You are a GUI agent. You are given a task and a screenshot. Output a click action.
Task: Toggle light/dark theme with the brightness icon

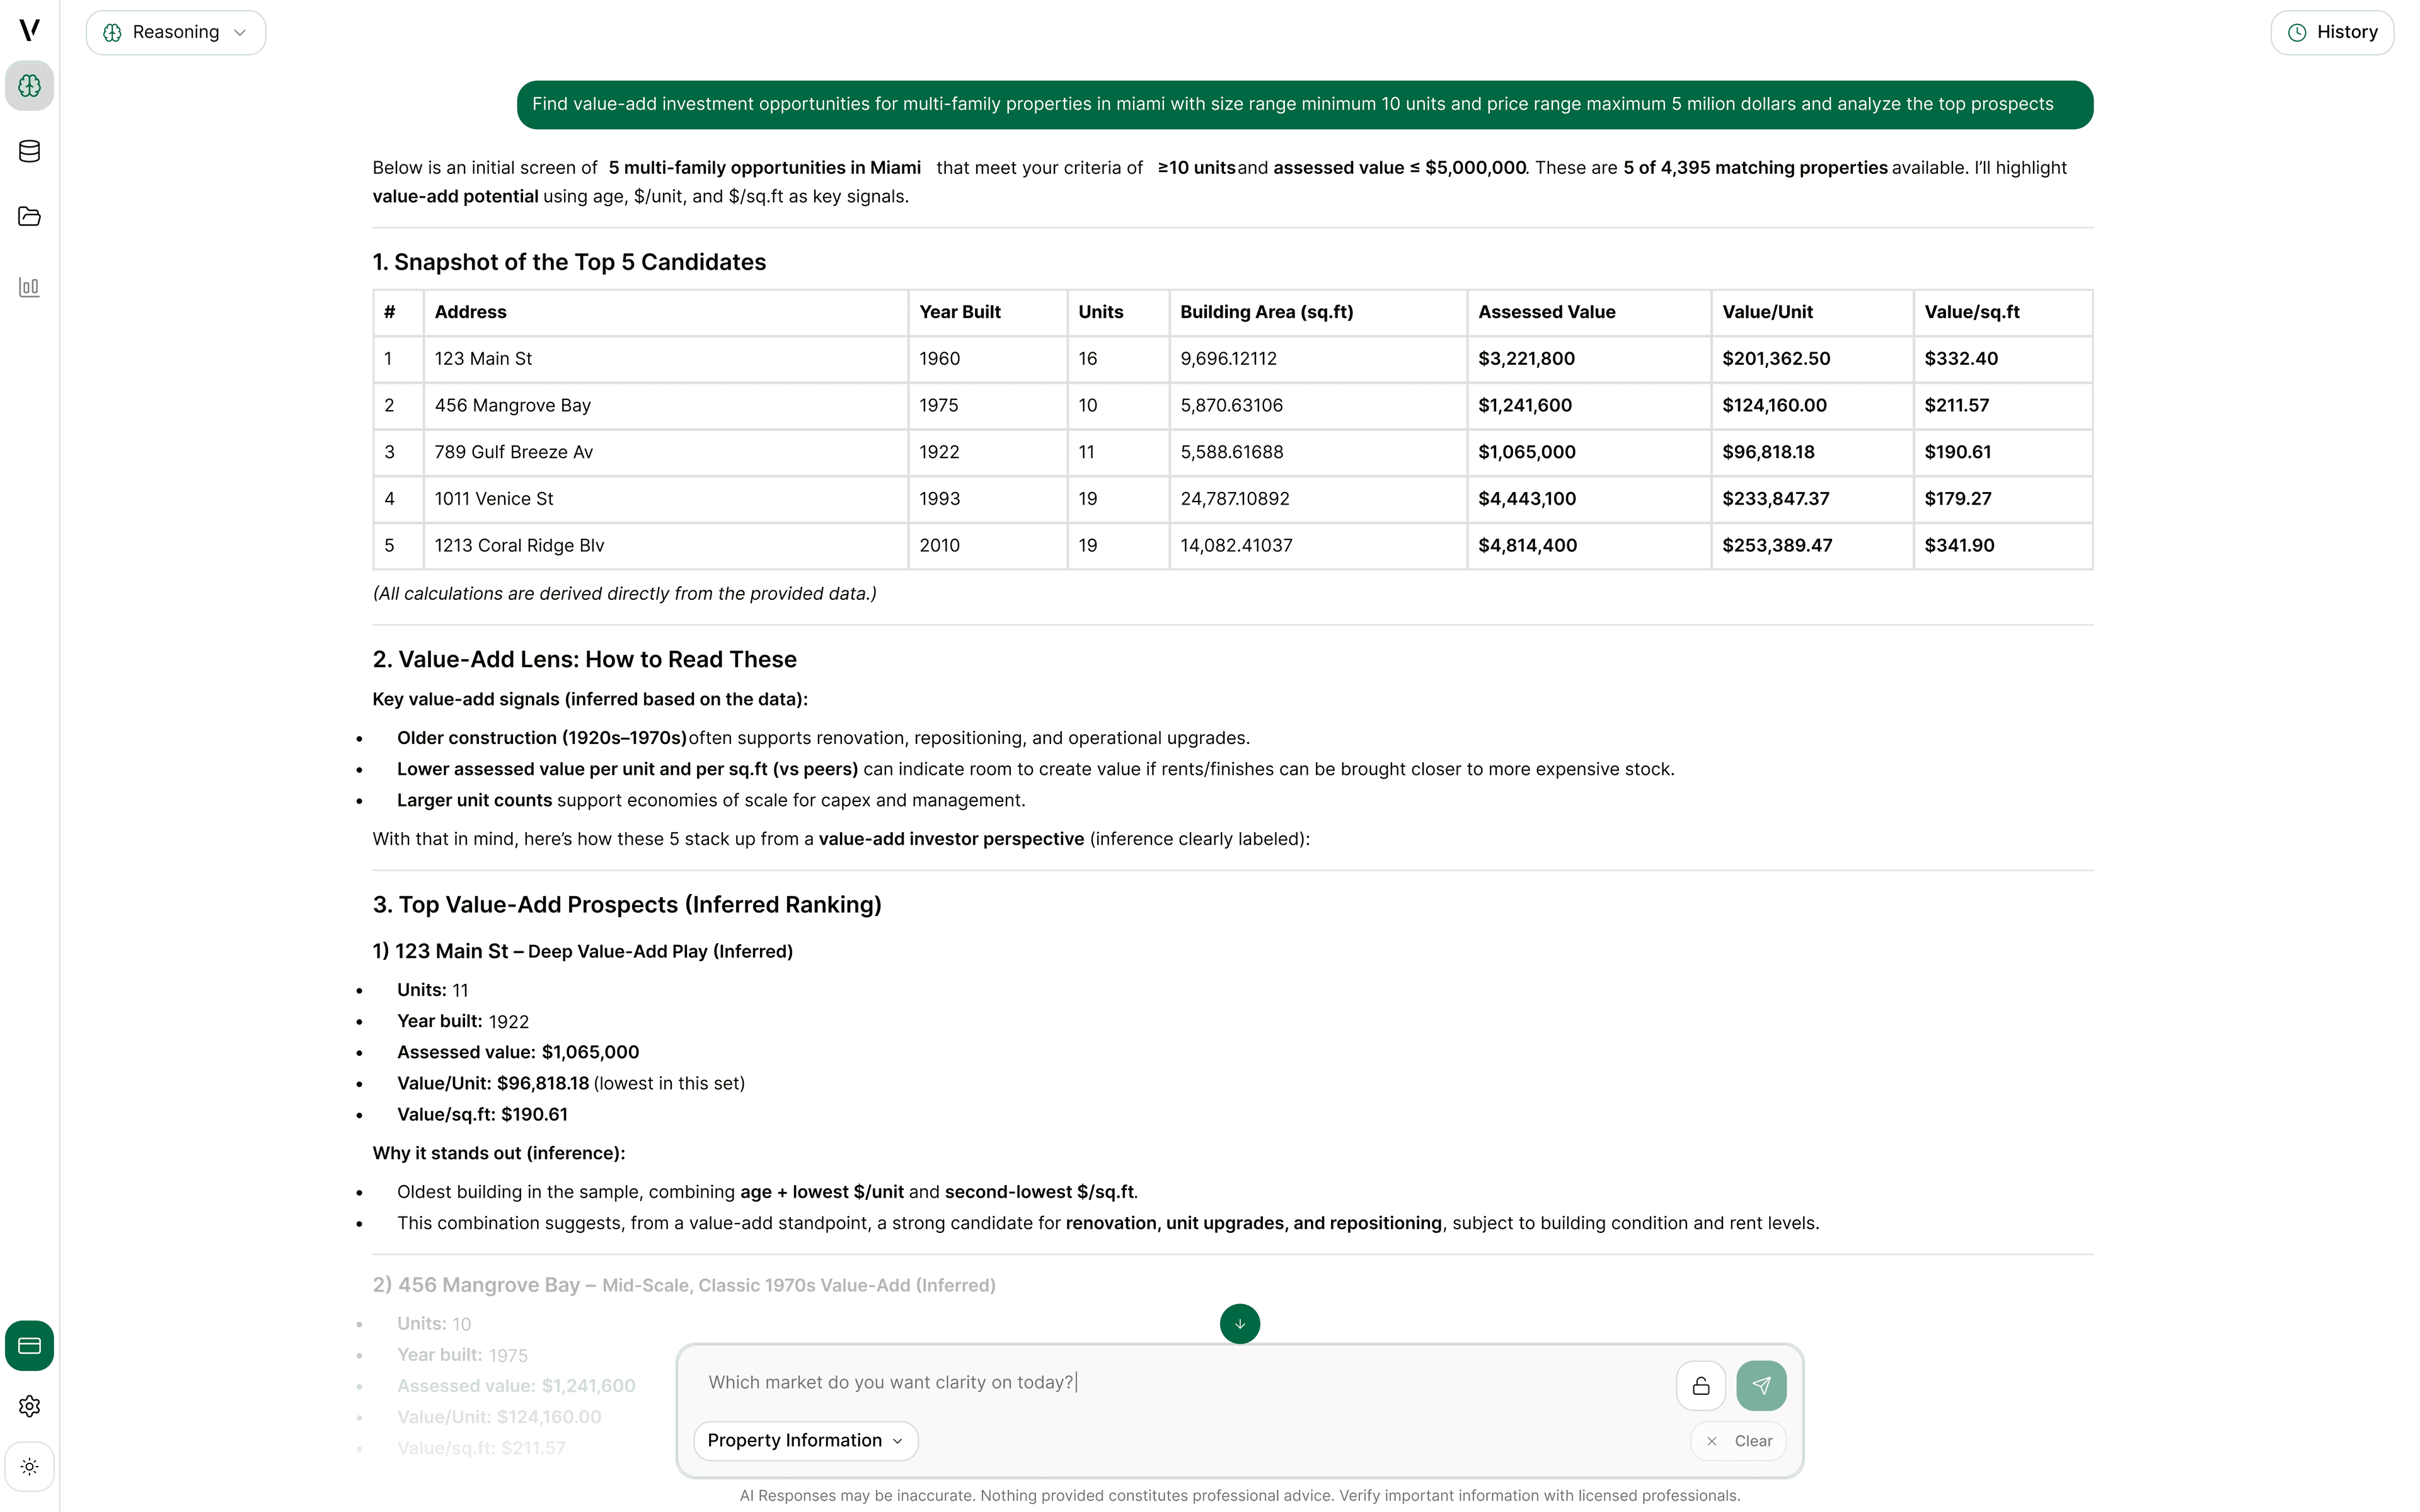29,1466
